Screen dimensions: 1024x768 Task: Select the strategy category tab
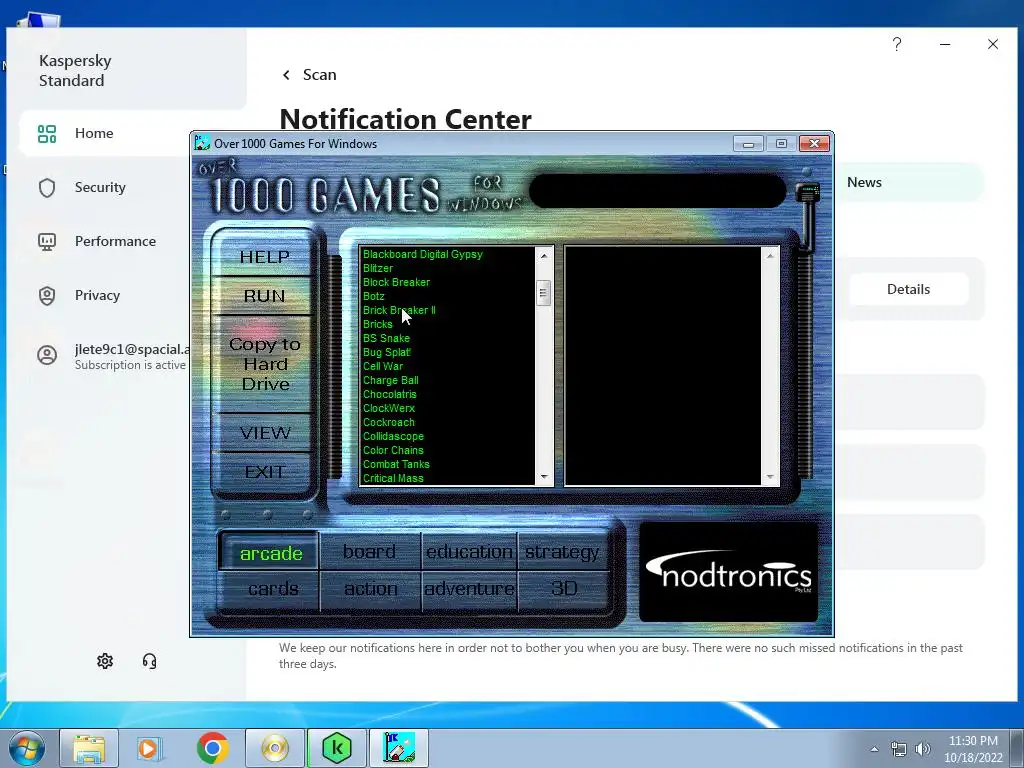tap(562, 552)
